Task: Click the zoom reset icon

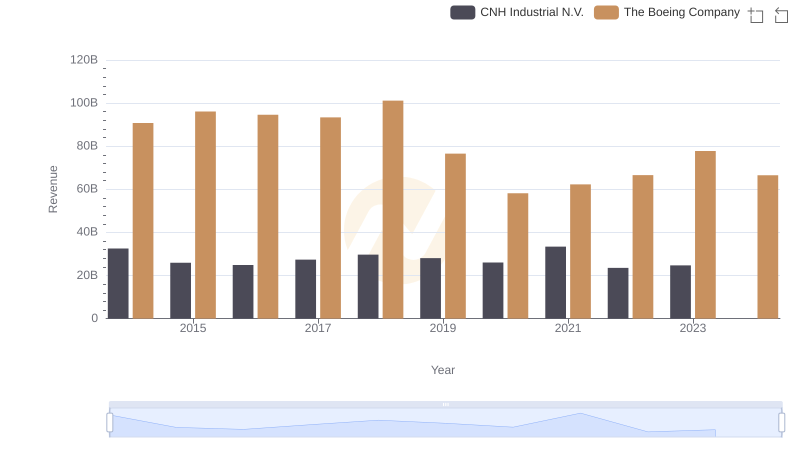Action: tap(781, 15)
